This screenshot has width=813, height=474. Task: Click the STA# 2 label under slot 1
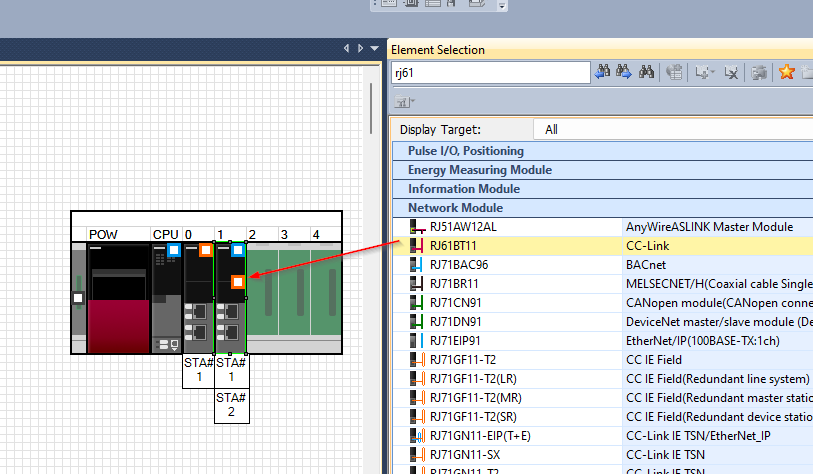(231, 405)
